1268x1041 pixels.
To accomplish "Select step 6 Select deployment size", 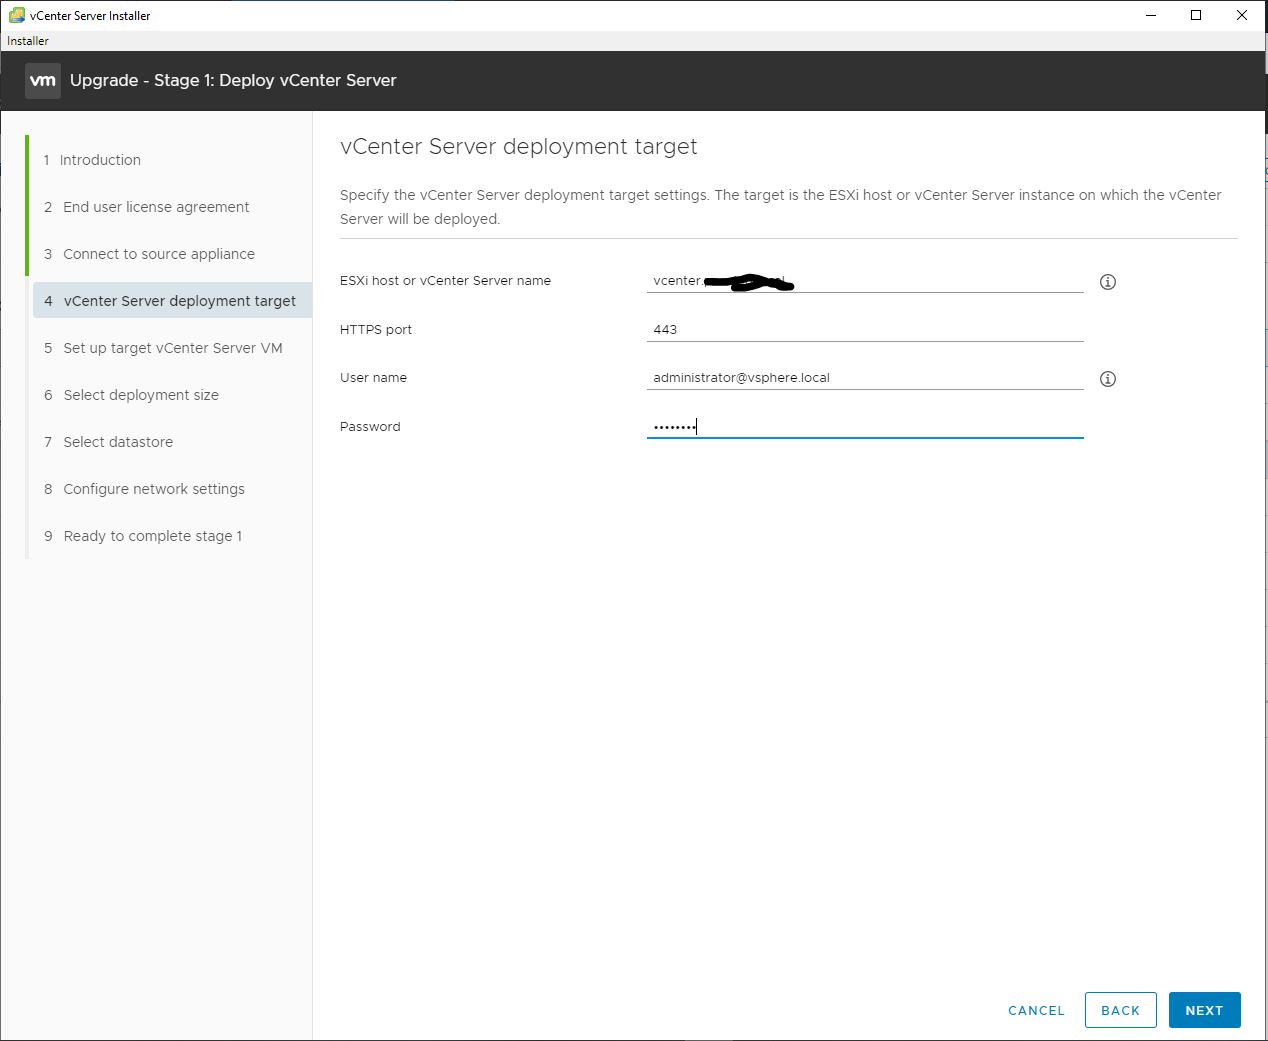I will tap(131, 395).
